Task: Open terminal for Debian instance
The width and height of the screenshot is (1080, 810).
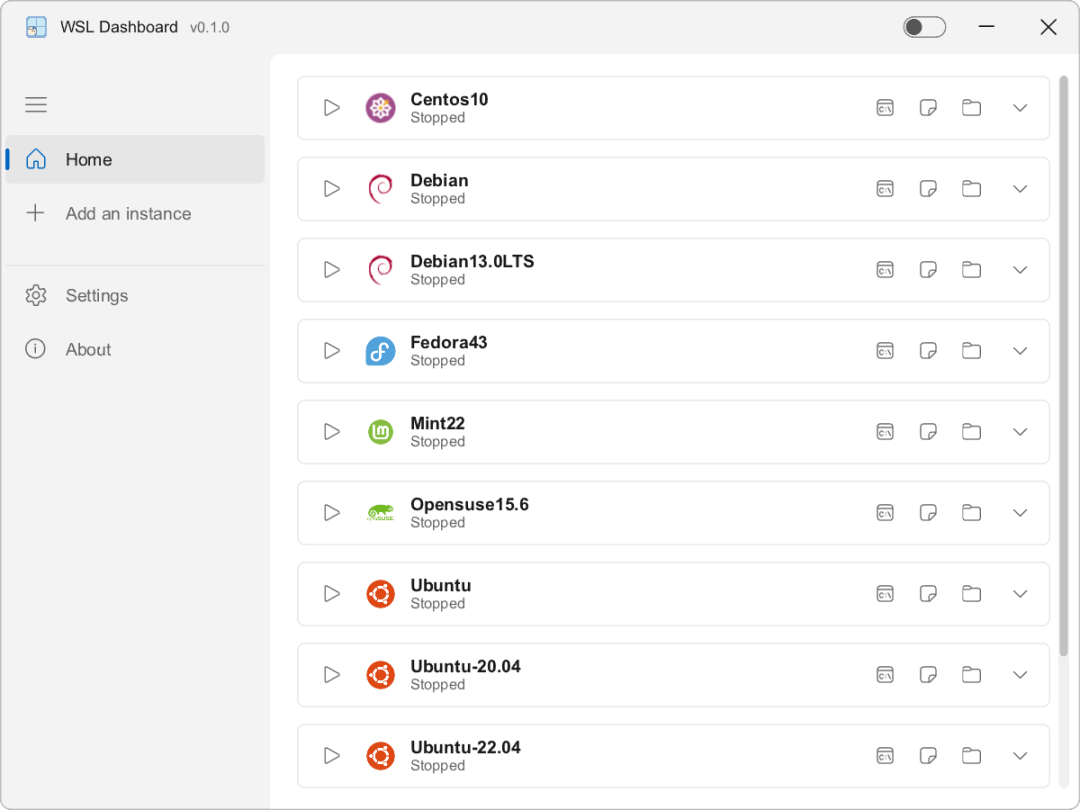Action: pos(885,189)
